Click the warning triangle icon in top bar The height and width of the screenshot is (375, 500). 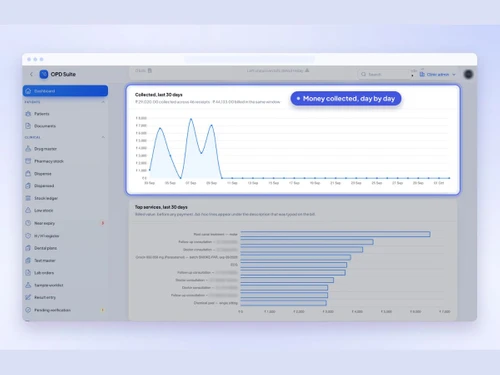(x=307, y=70)
